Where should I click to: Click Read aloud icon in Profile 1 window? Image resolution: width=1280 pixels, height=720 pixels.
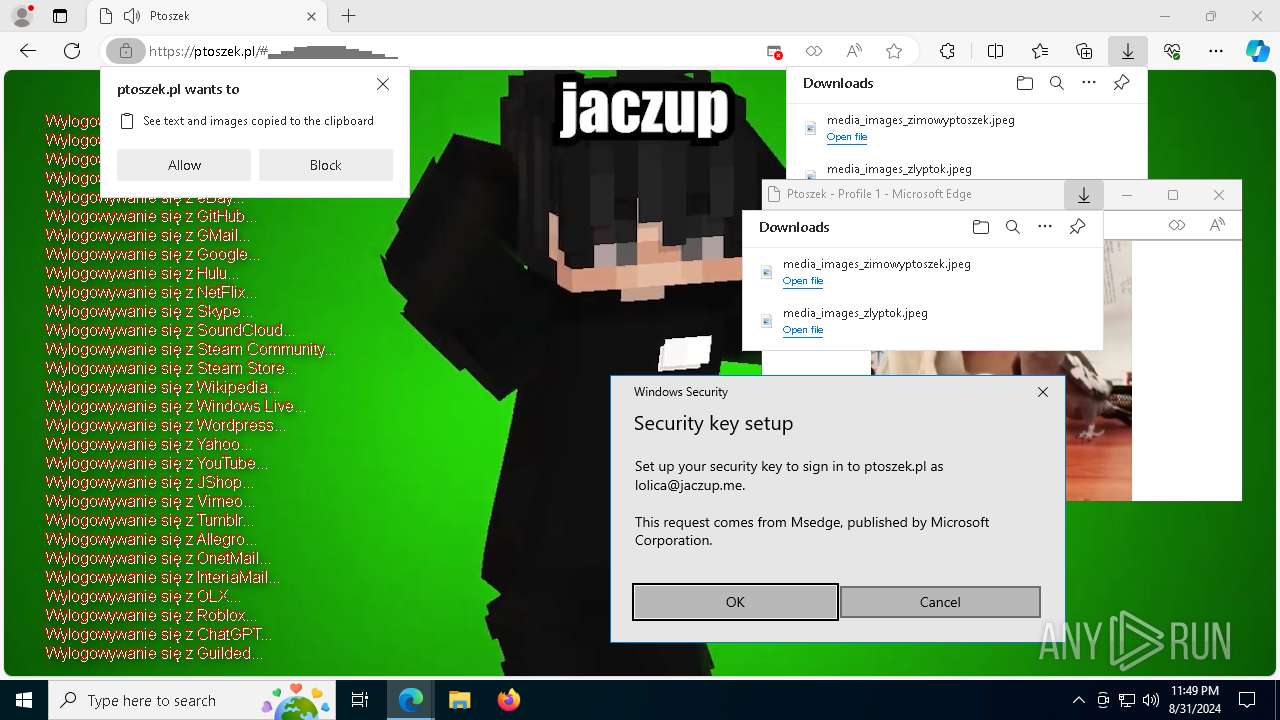pyautogui.click(x=1217, y=225)
